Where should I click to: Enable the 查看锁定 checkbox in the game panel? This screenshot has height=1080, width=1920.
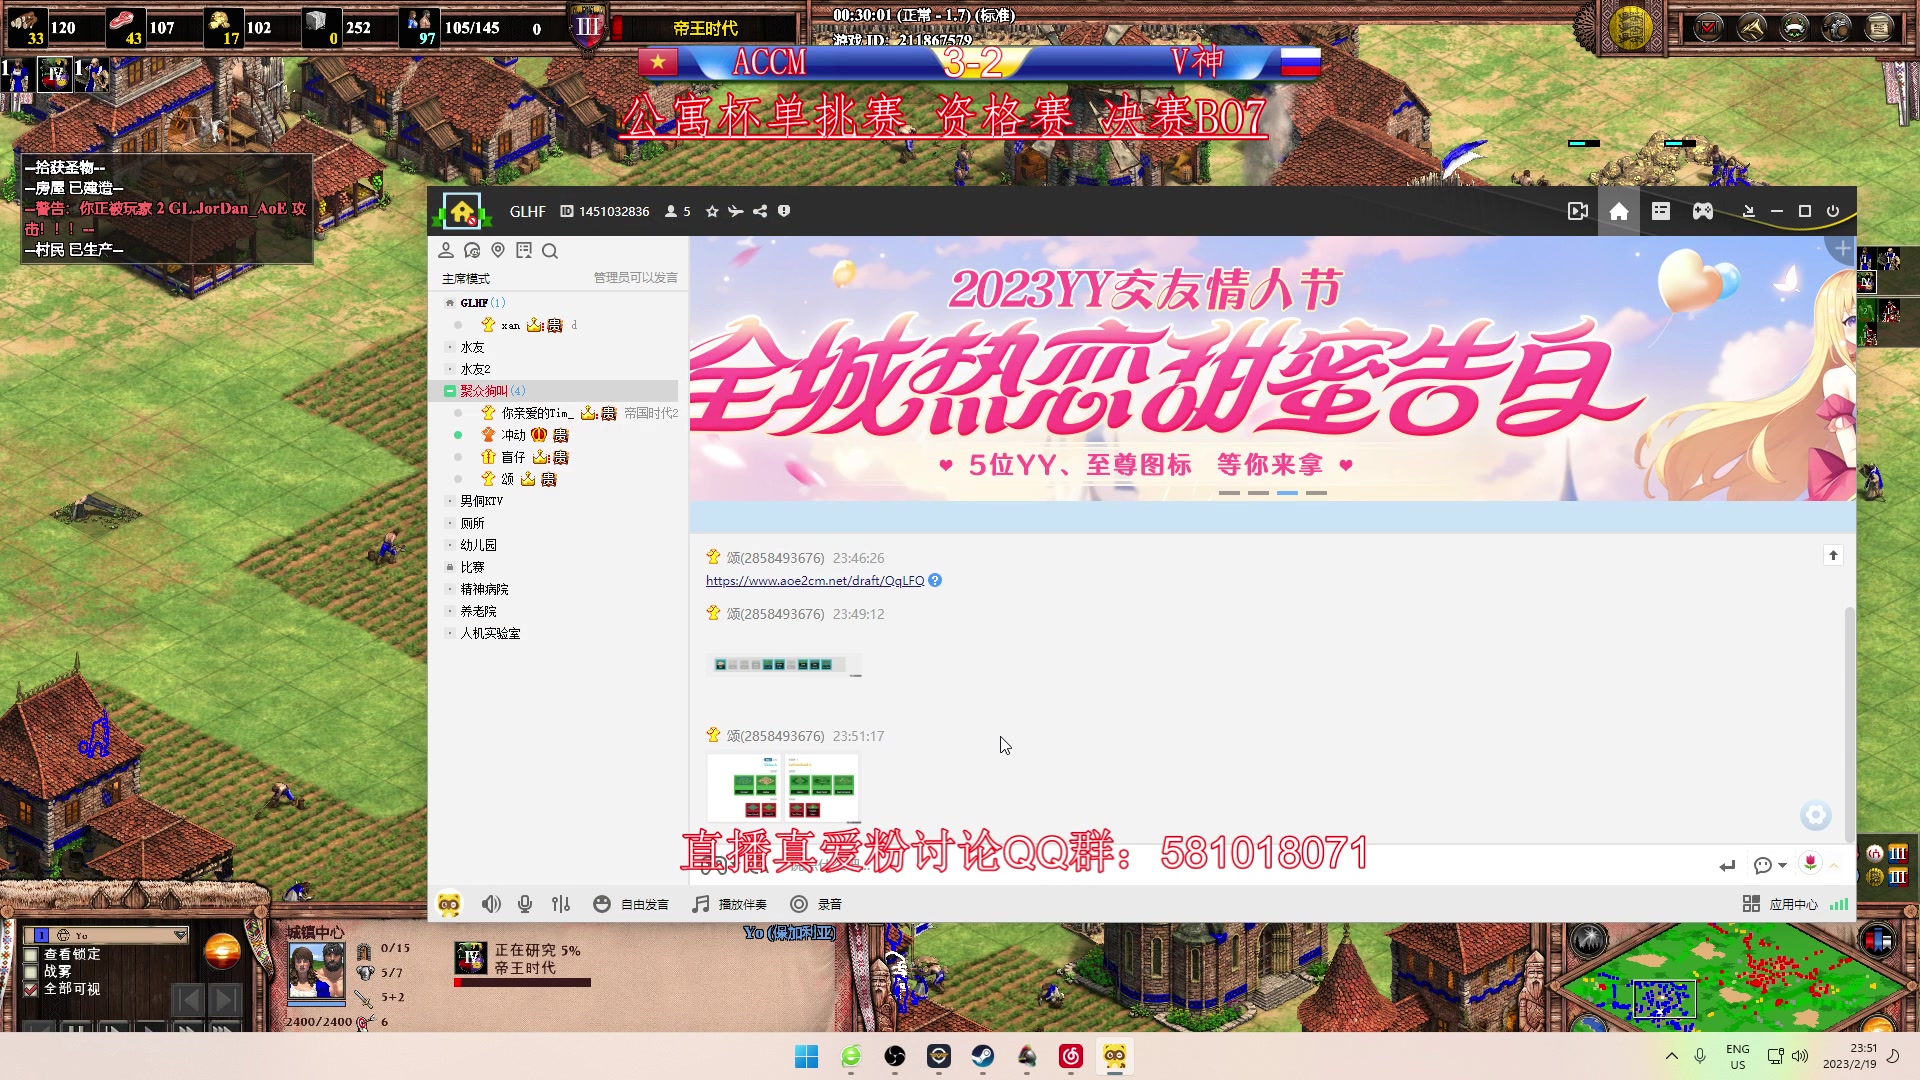pyautogui.click(x=31, y=954)
